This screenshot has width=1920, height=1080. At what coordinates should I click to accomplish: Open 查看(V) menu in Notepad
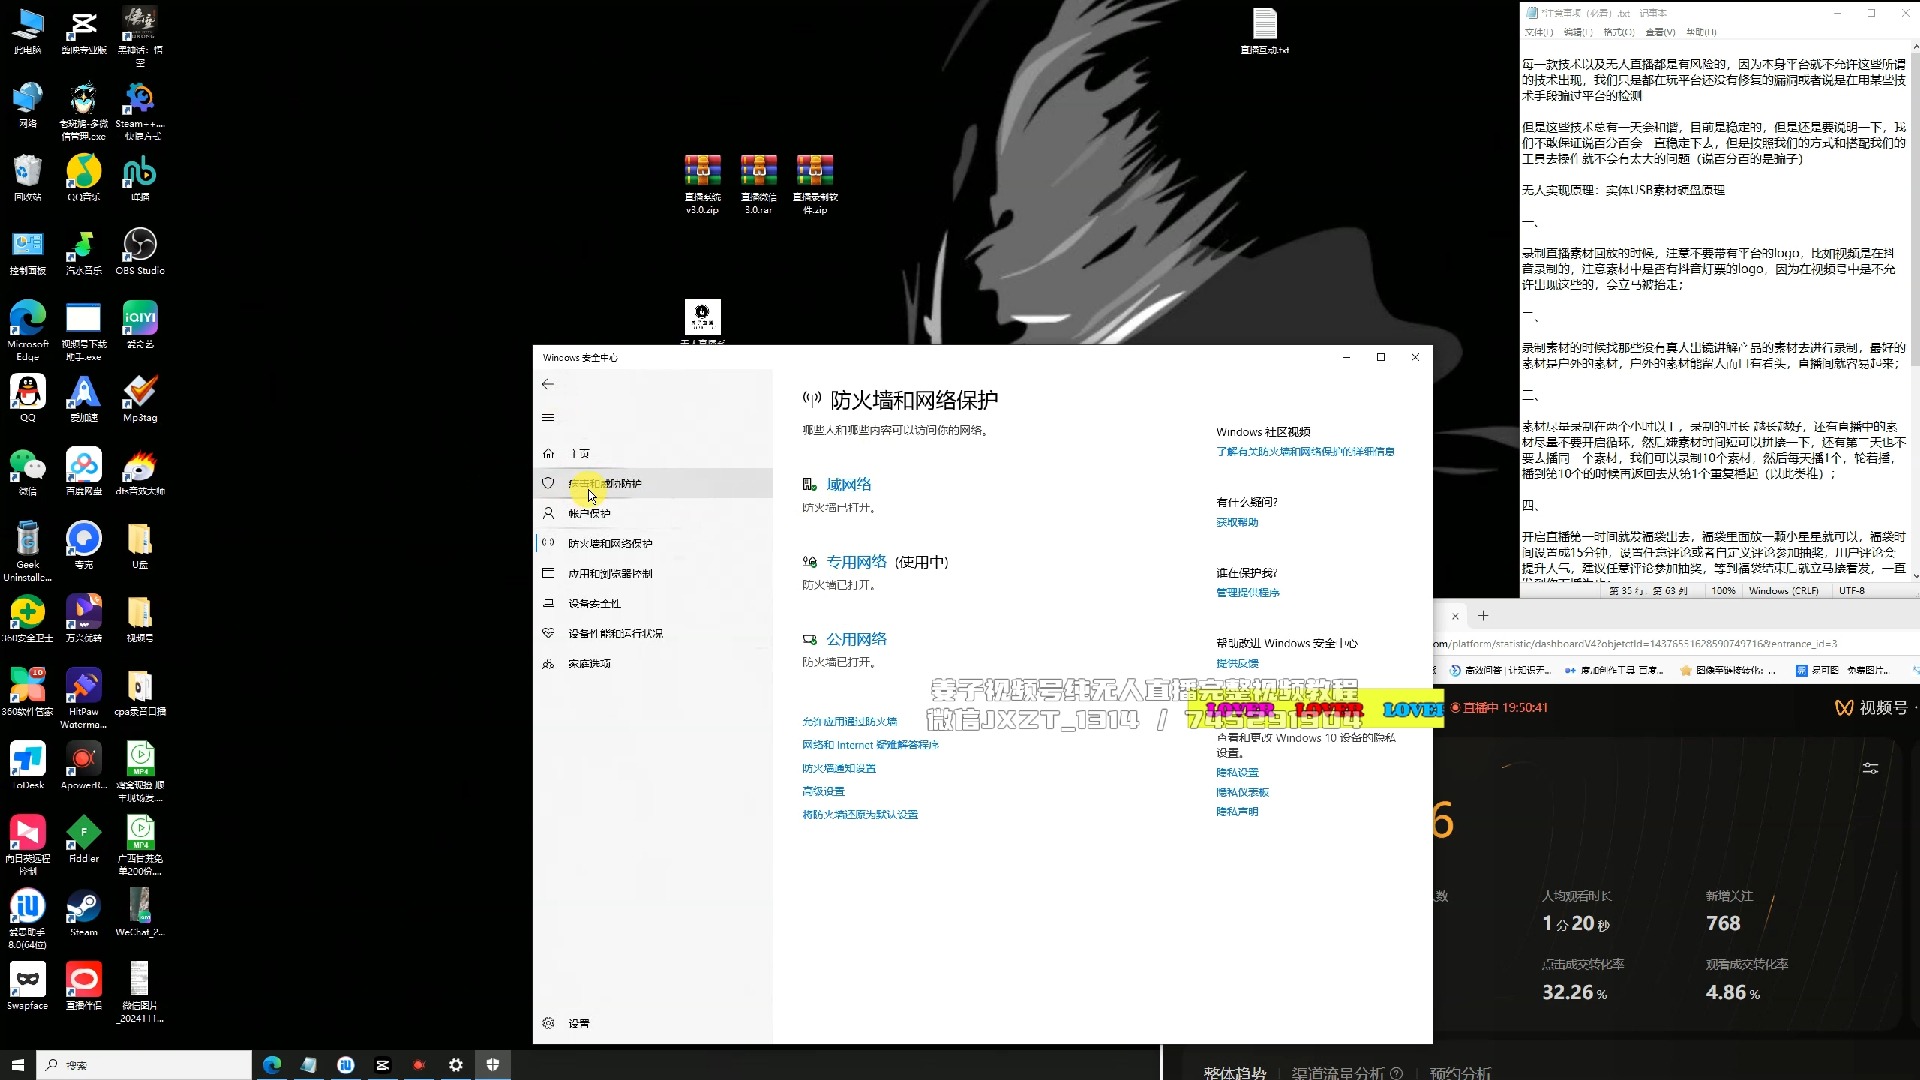coord(1660,32)
